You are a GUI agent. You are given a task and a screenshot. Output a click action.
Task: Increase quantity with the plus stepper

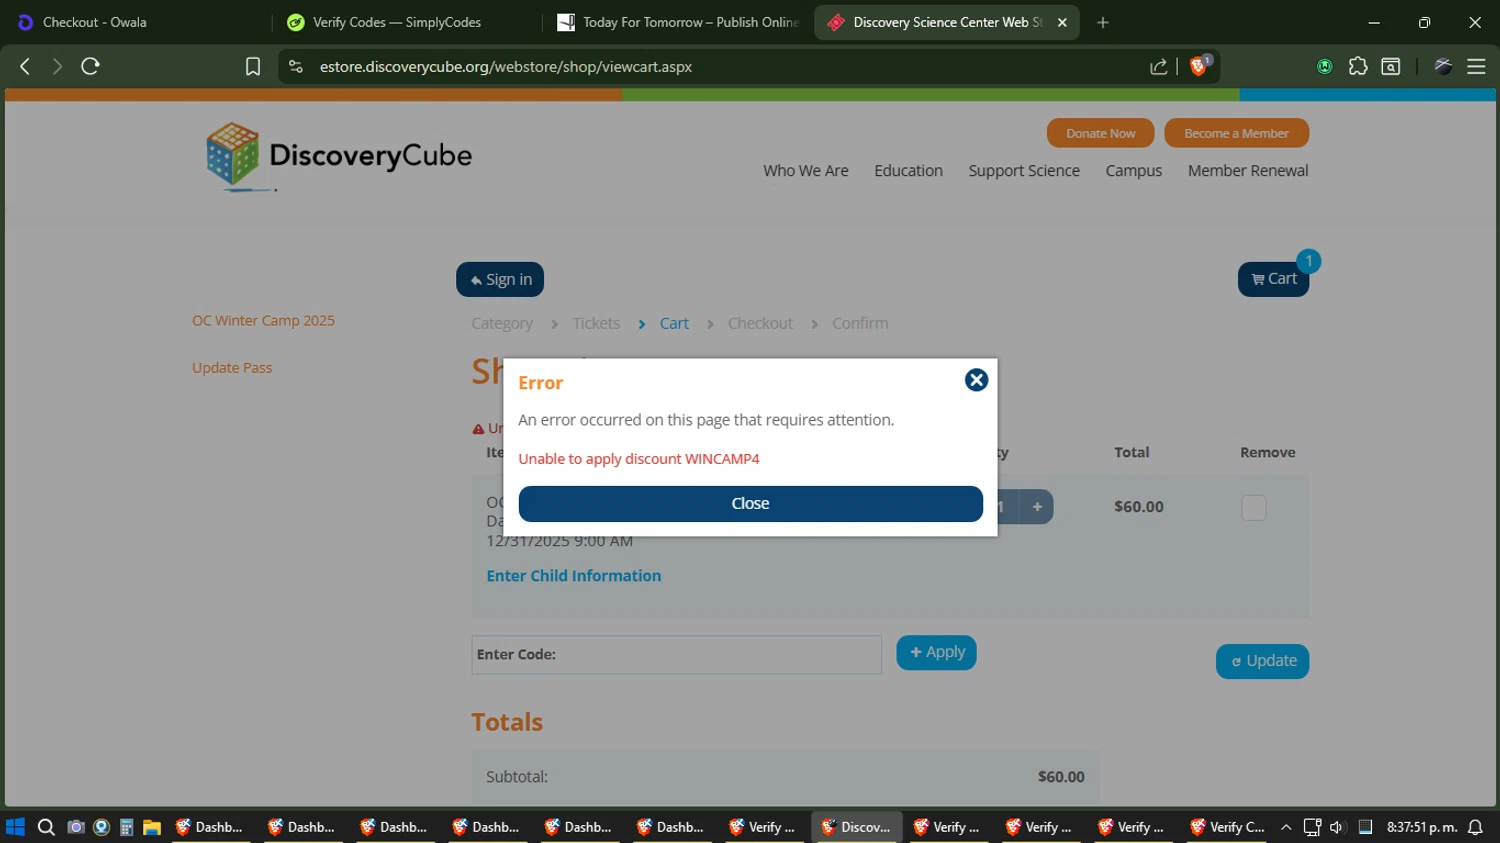tap(1037, 507)
